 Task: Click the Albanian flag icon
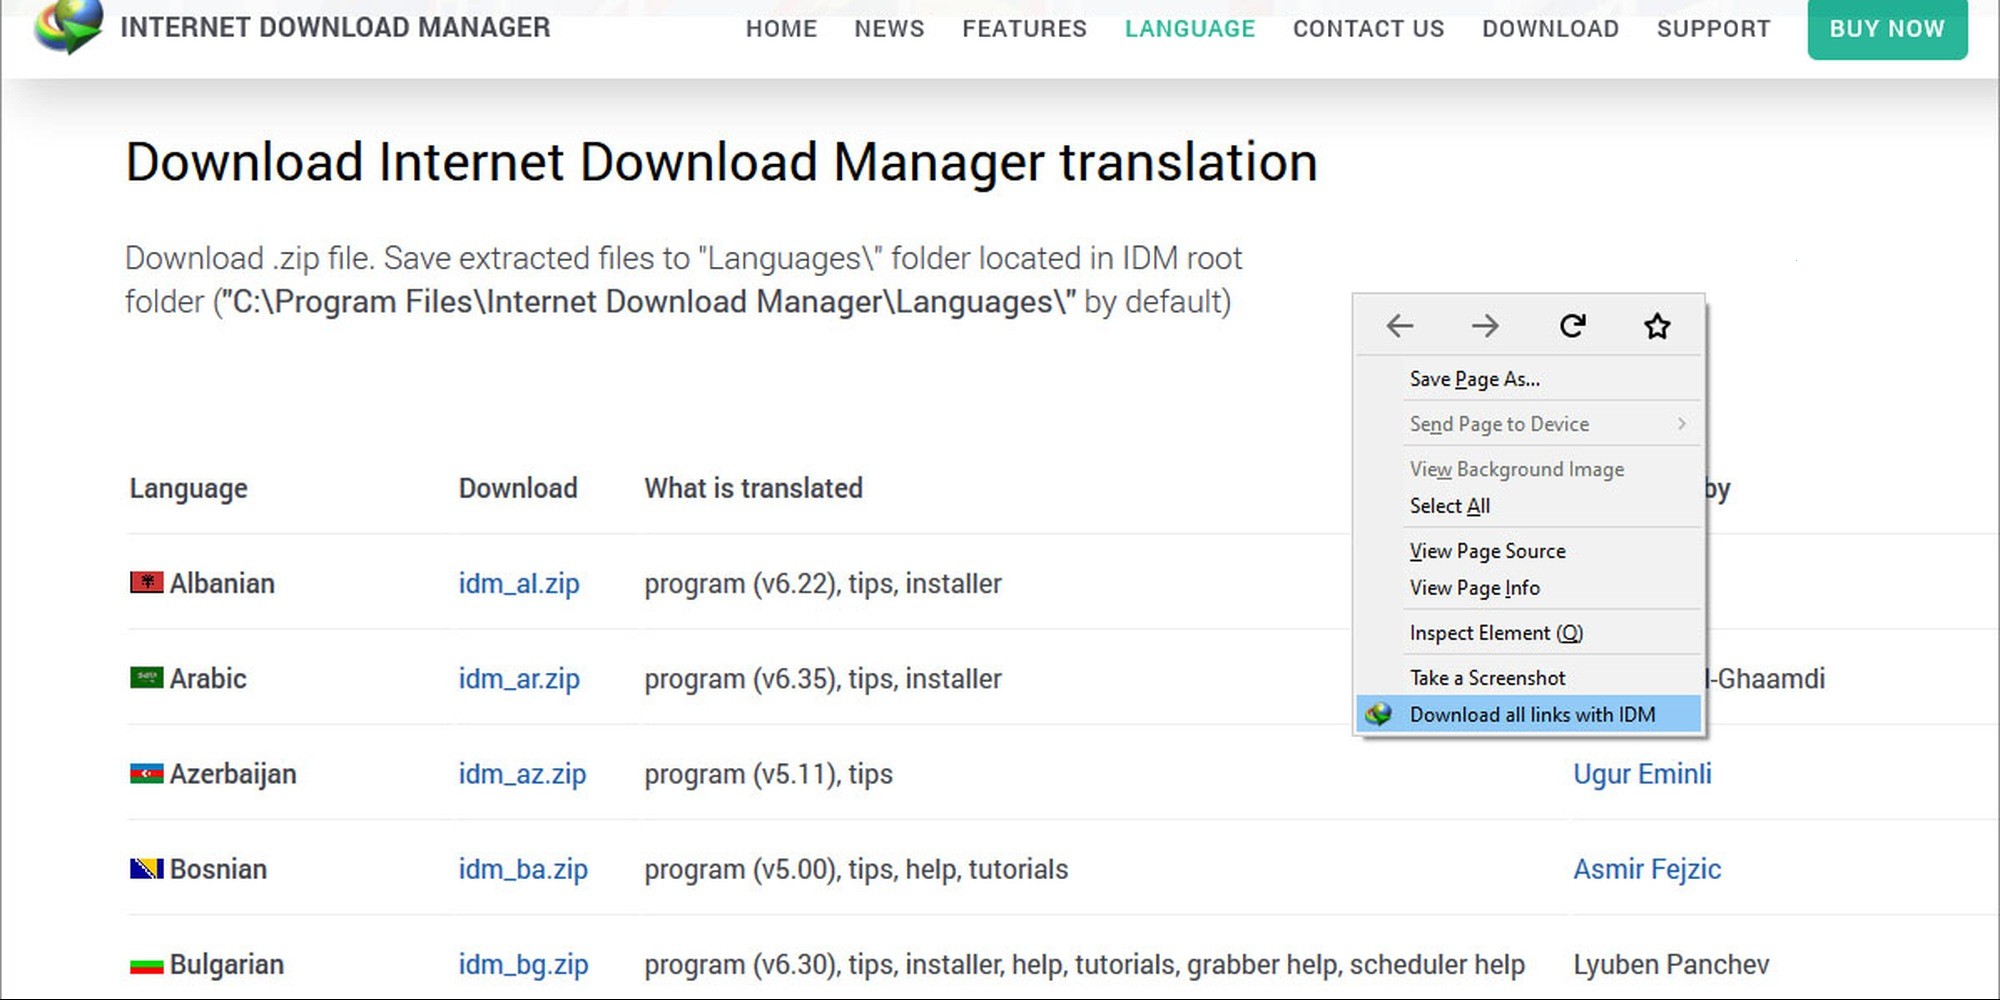click(x=147, y=582)
